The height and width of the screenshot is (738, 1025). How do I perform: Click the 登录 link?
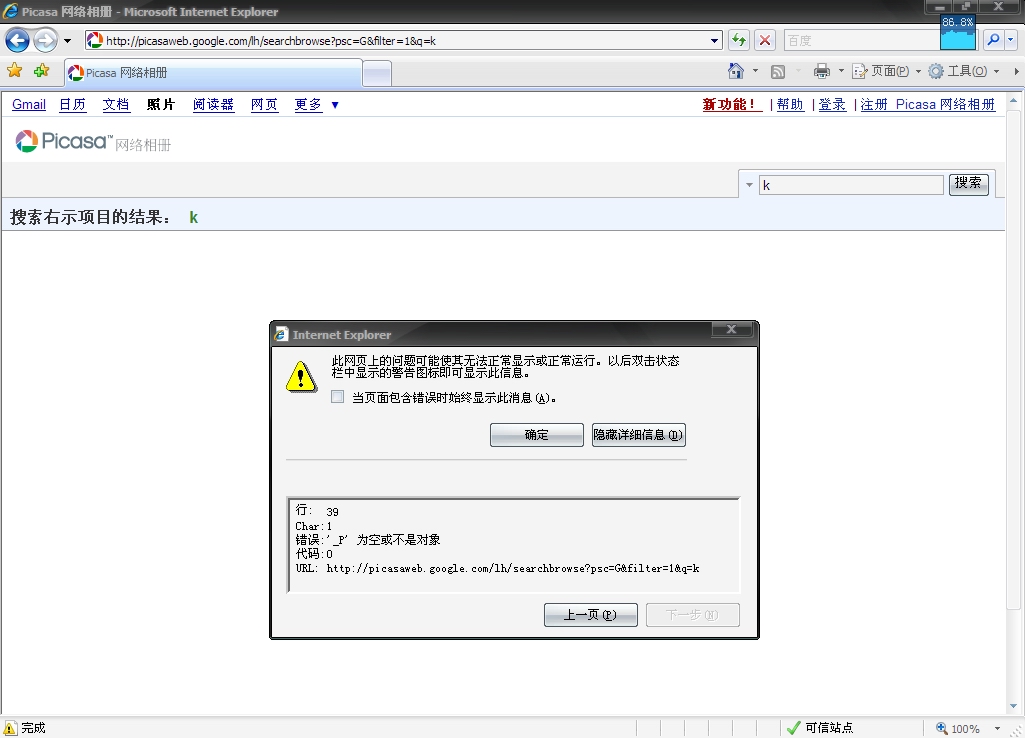coord(832,105)
